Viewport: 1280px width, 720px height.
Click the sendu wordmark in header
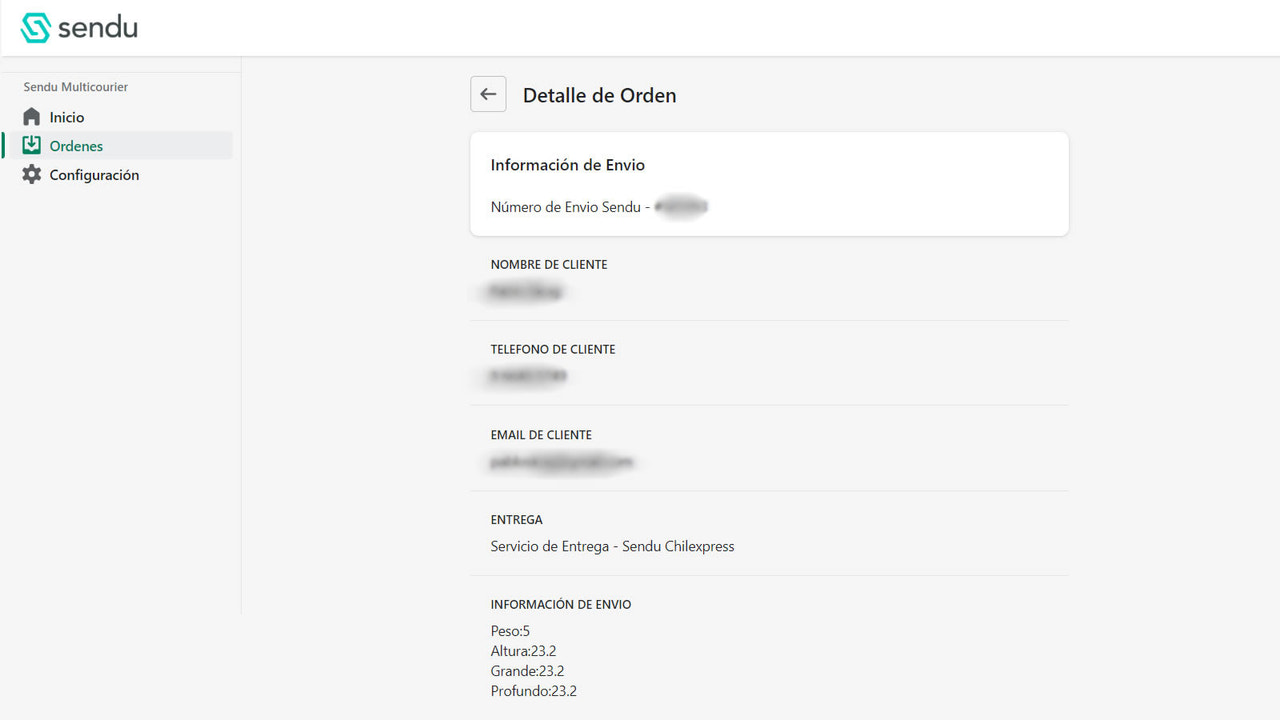pos(98,28)
